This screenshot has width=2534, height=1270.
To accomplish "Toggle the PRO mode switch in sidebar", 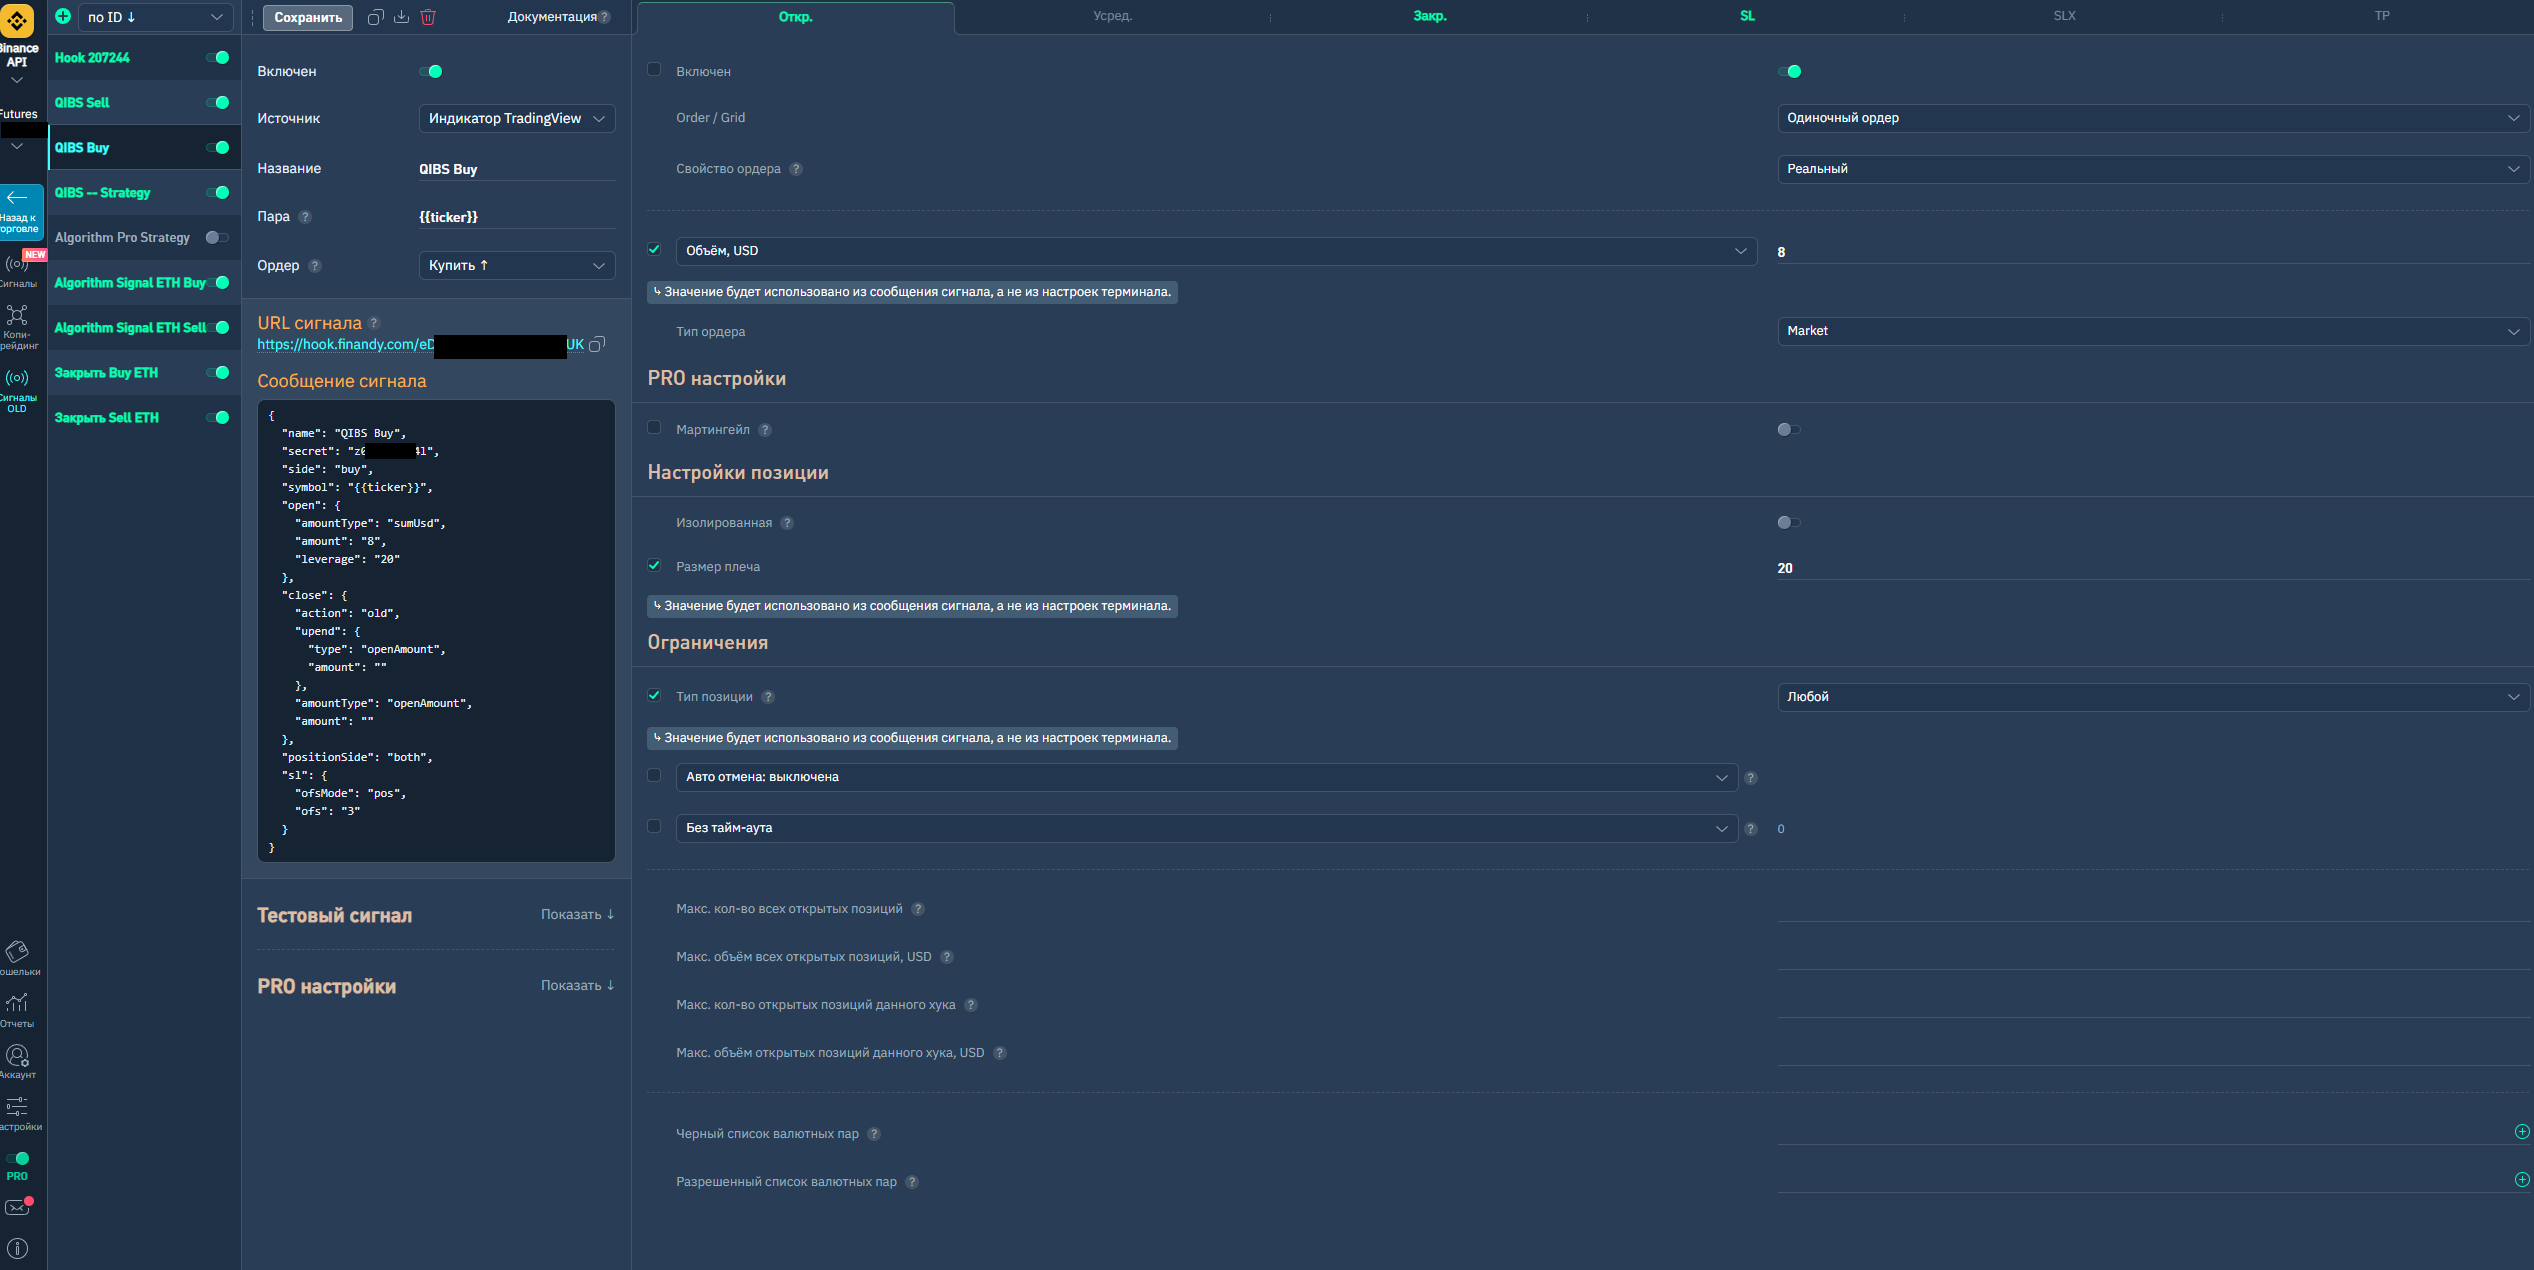I will (x=17, y=1158).
